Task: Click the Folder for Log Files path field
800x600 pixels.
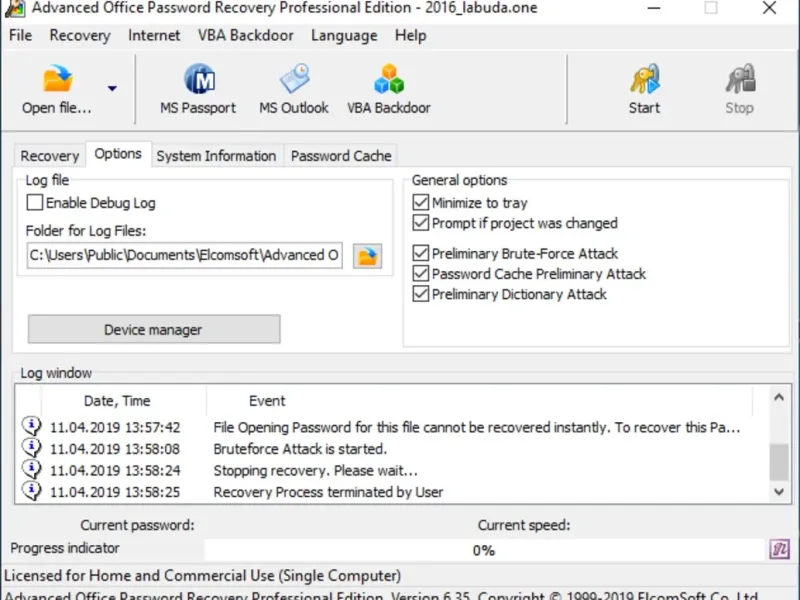Action: [x=184, y=255]
